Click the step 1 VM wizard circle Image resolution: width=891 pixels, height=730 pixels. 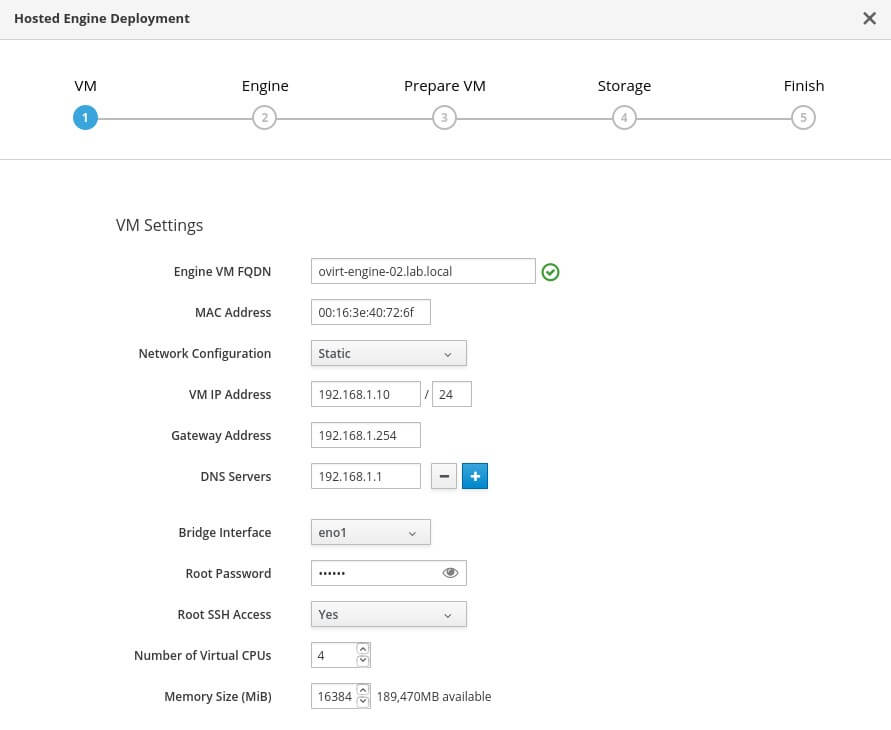point(85,118)
